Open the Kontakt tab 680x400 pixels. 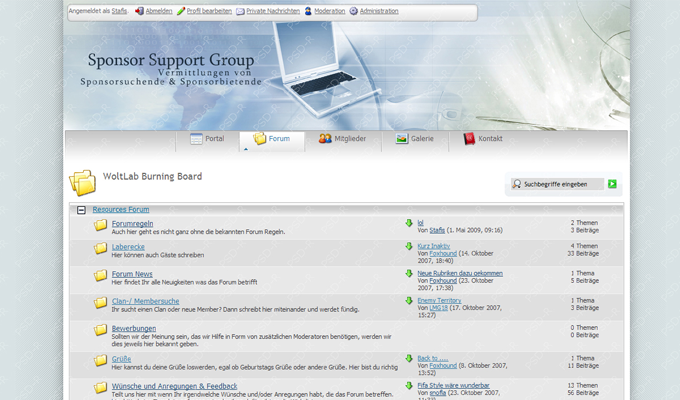tap(483, 139)
